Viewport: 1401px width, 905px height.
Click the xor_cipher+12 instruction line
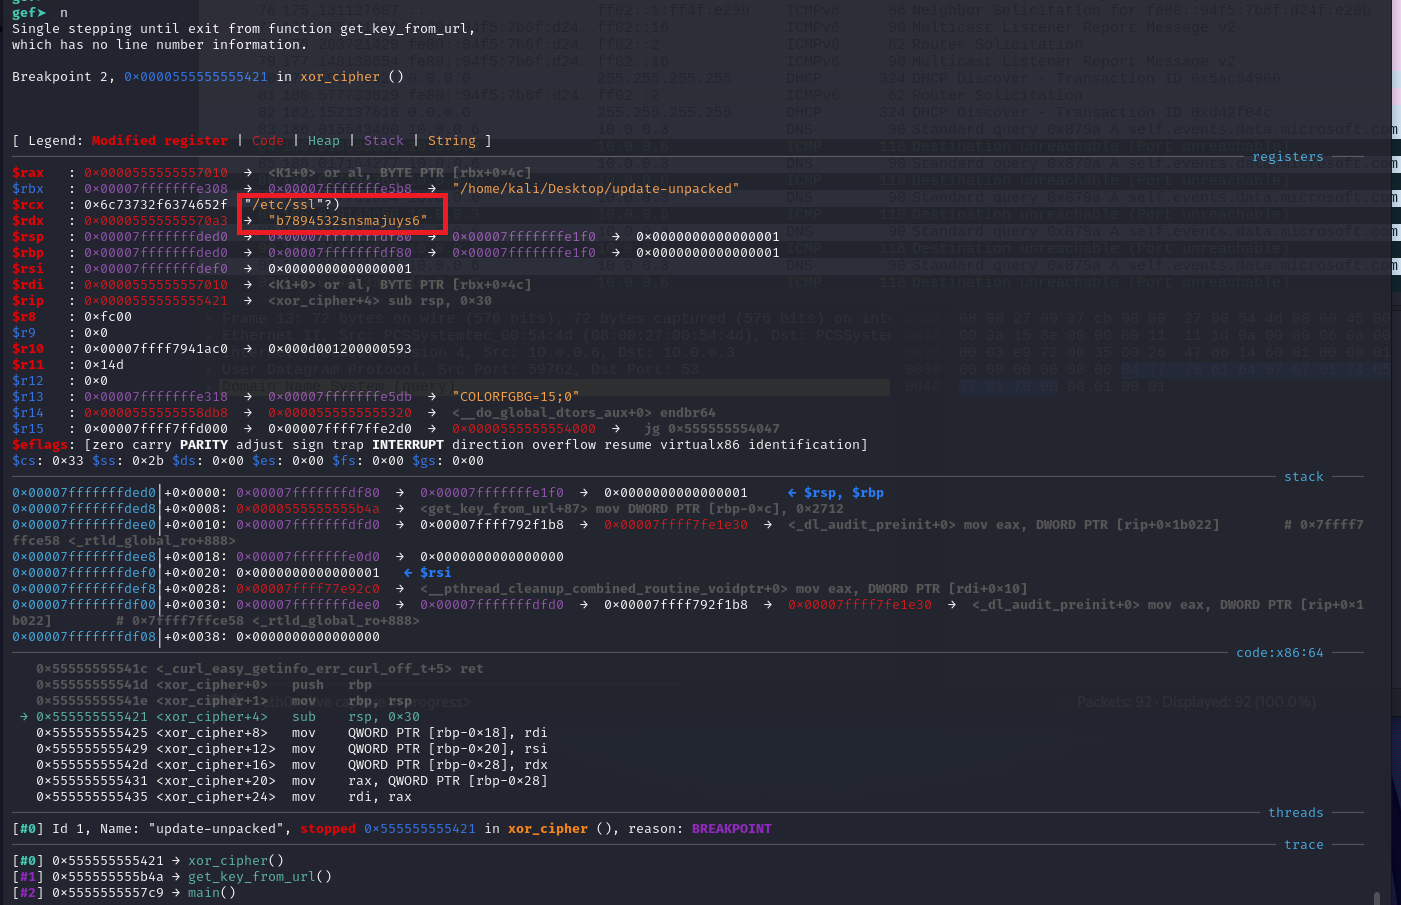[x=292, y=749]
